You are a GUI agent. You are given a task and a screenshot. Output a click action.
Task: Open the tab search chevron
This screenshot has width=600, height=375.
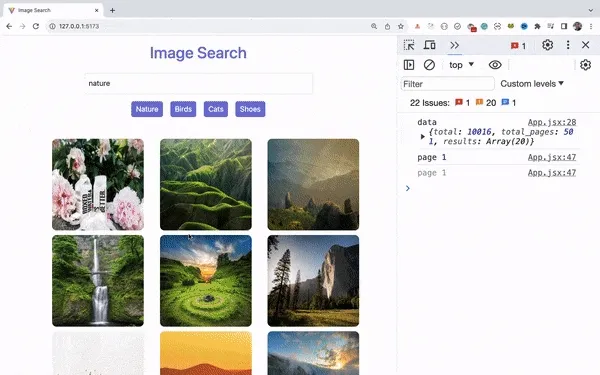coord(591,10)
